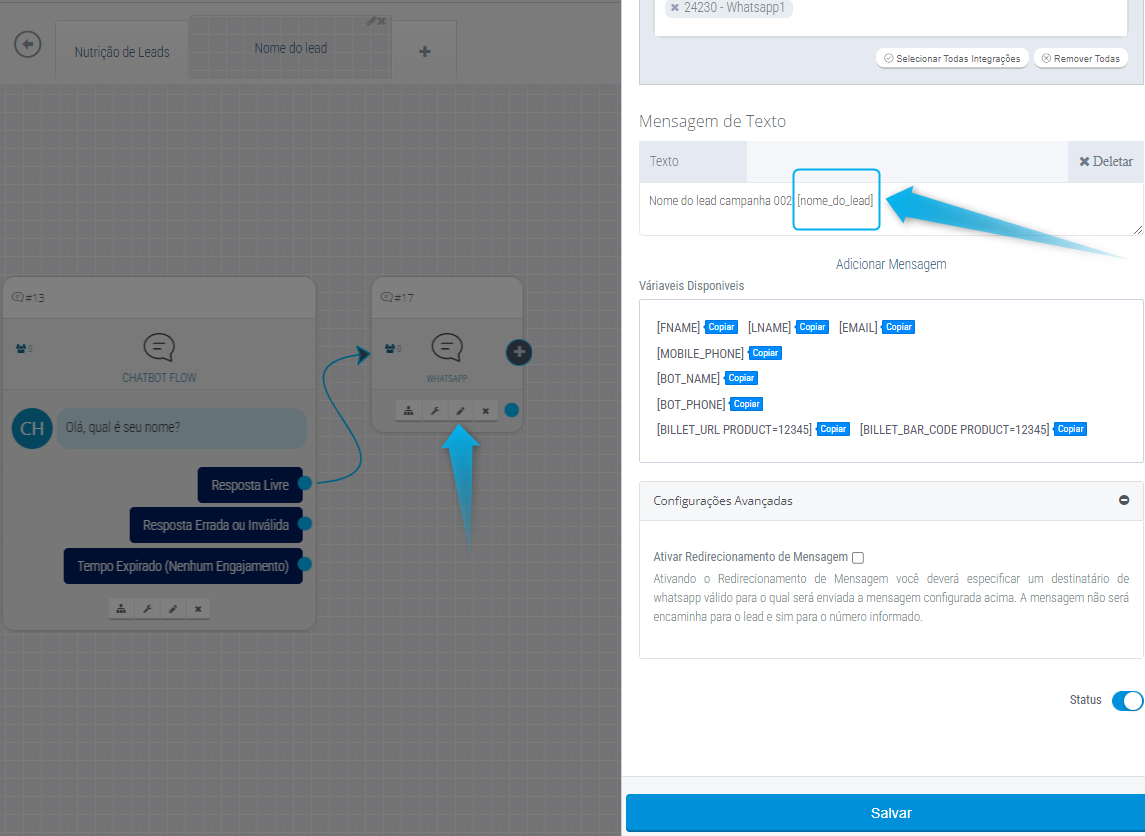
Task: Click Selecionar Todas Integrações
Action: pyautogui.click(x=952, y=59)
